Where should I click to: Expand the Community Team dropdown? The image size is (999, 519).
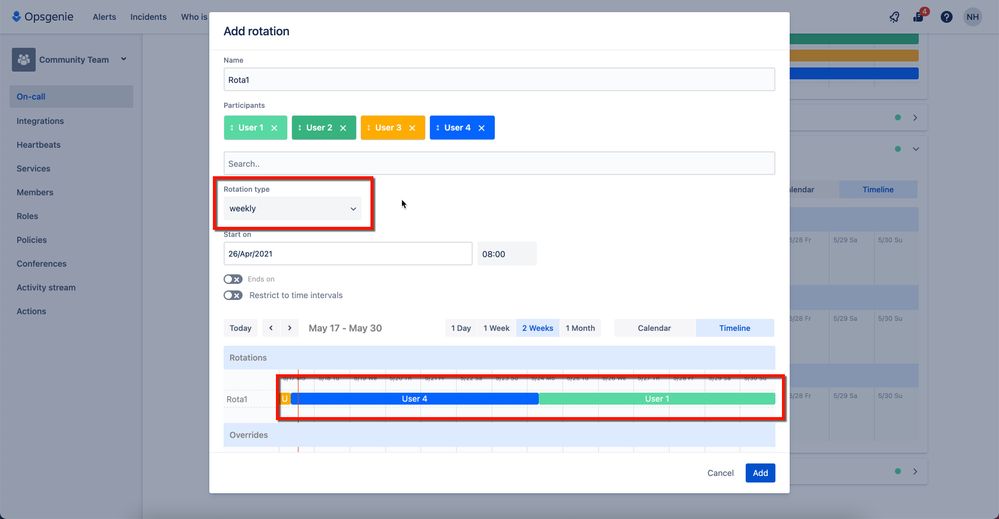click(124, 59)
